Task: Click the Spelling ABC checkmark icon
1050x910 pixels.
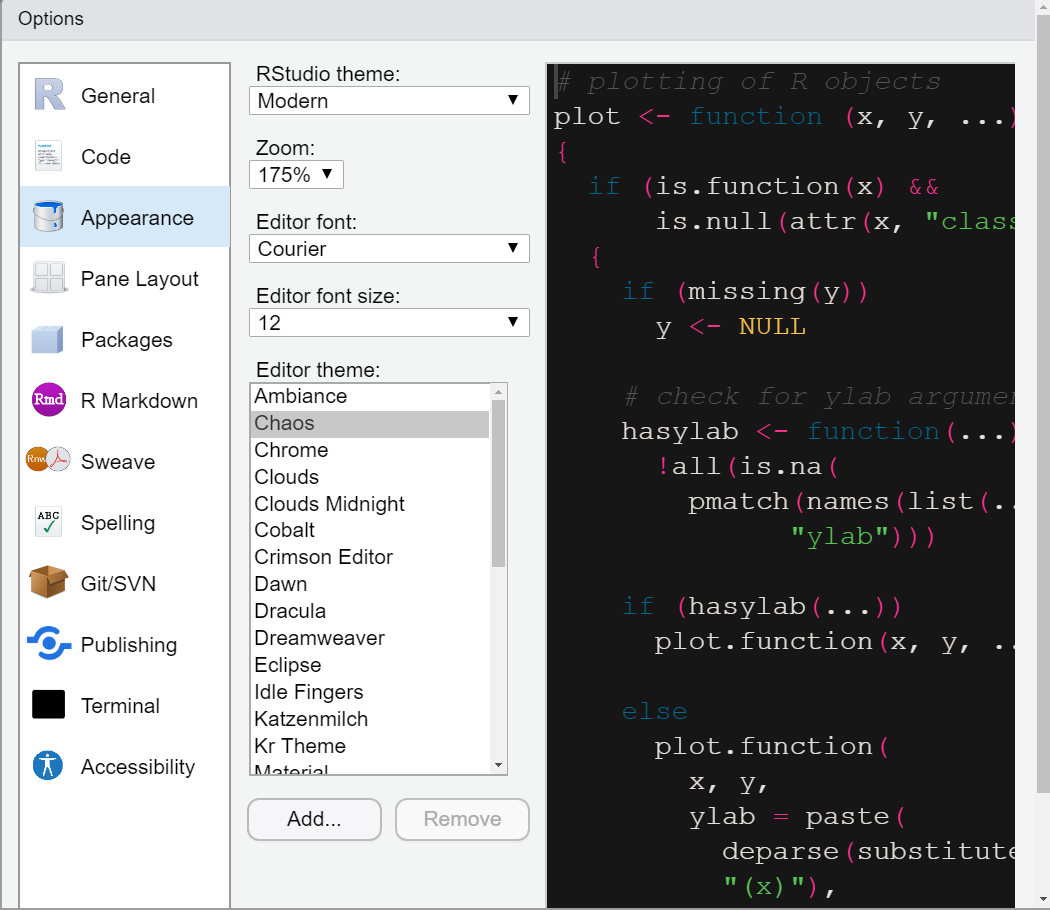Action: [48, 522]
